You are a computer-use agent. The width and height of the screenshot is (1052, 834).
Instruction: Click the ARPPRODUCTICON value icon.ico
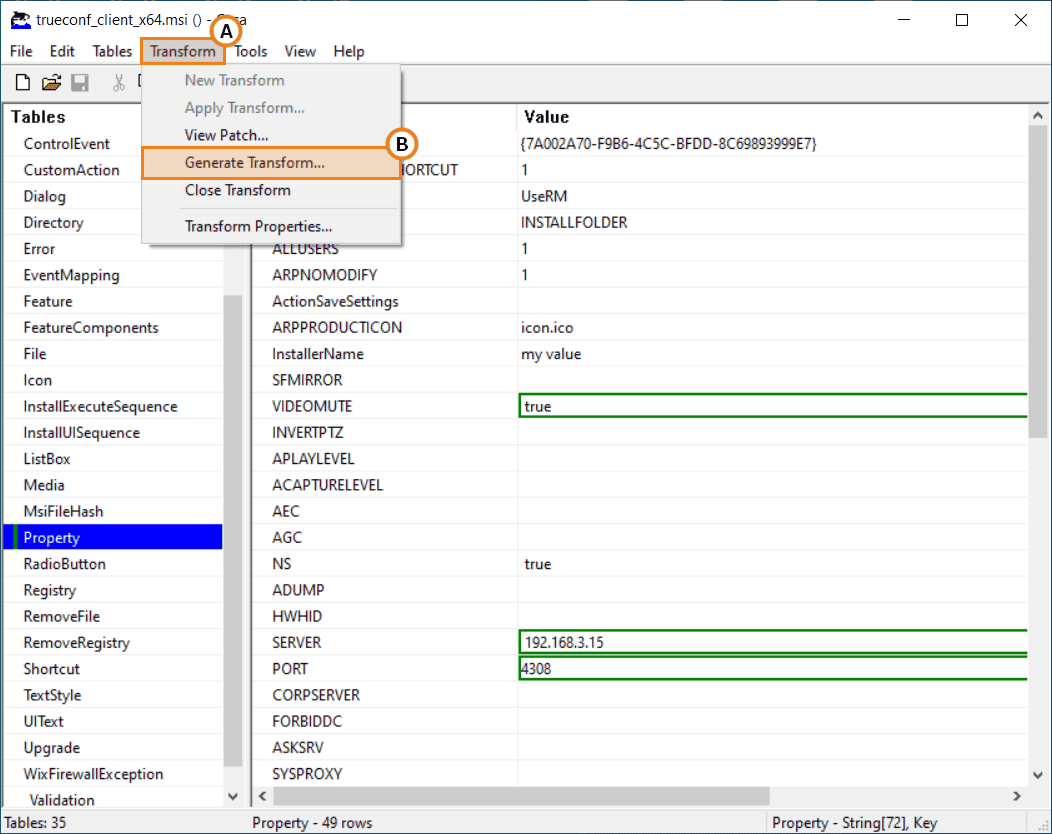point(772,327)
